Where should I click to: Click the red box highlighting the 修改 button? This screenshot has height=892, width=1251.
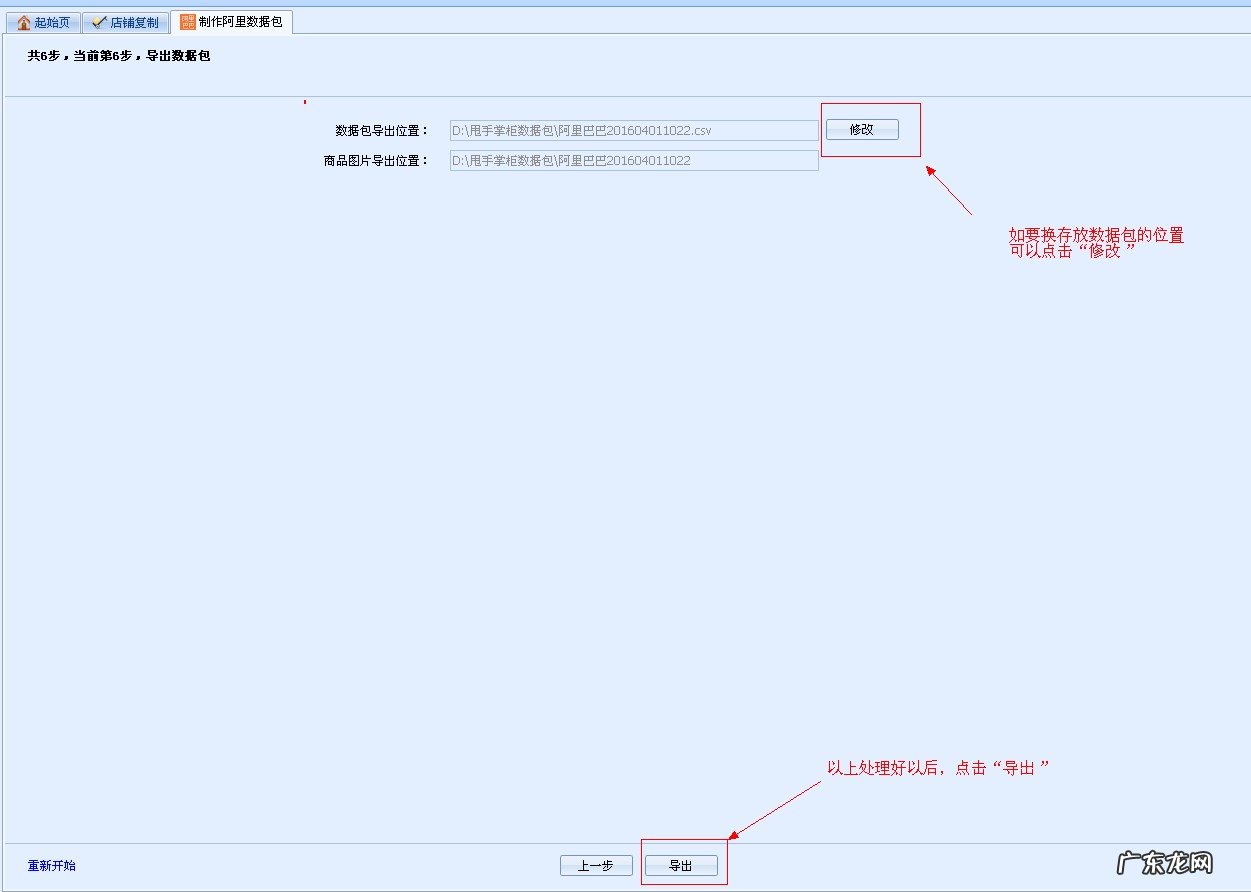point(870,129)
